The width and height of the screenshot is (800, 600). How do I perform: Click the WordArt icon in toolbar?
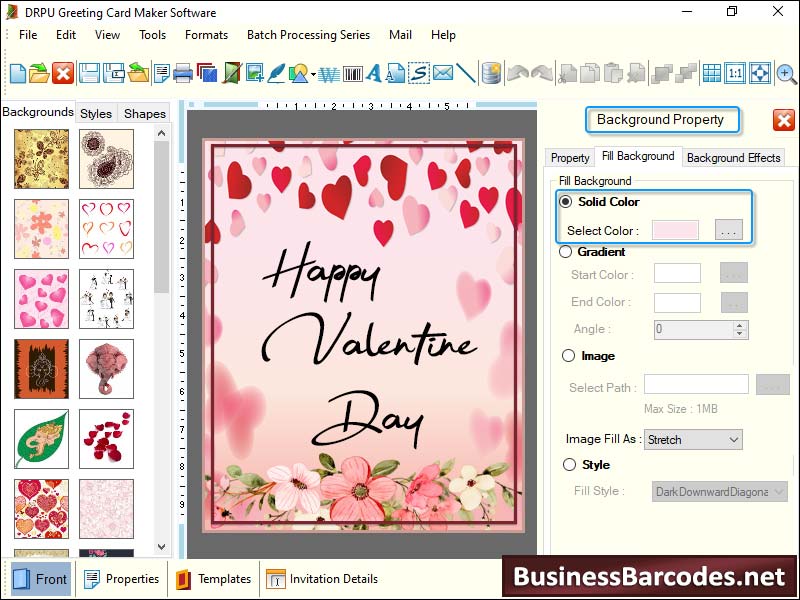point(329,73)
